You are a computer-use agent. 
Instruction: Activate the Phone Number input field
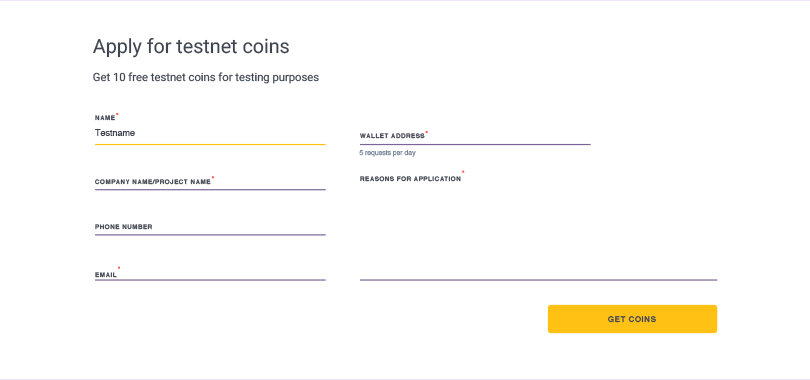pyautogui.click(x=210, y=227)
